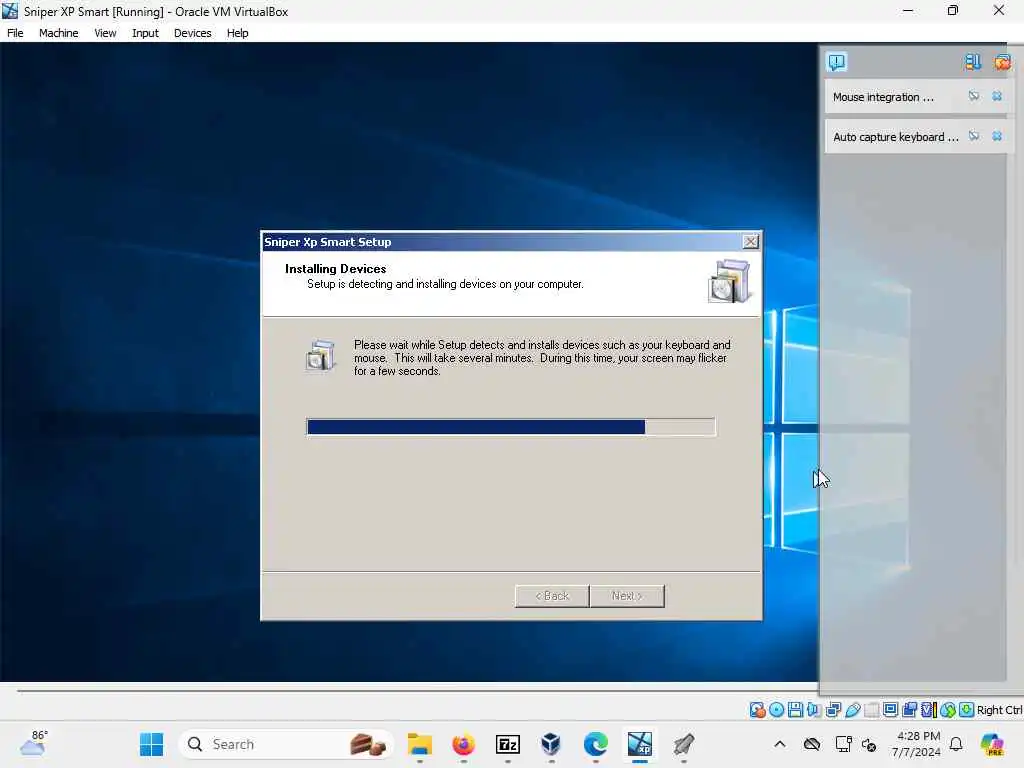1024x768 pixels.
Task: Open the Machine menu
Action: (x=58, y=33)
